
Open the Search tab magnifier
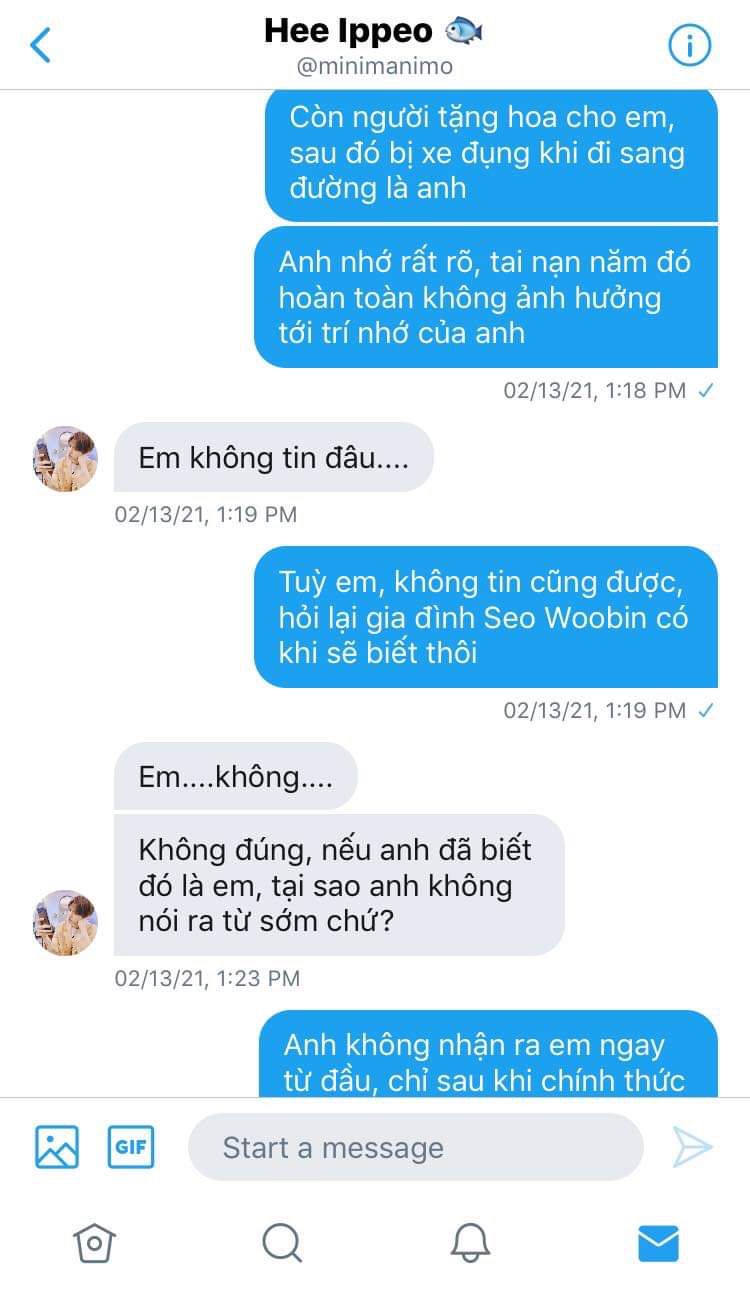282,1243
